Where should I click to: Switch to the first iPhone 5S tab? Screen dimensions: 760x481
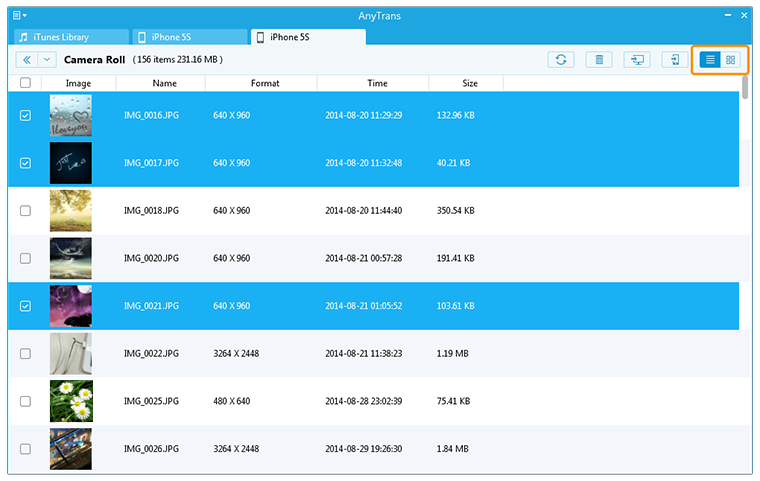(x=188, y=37)
